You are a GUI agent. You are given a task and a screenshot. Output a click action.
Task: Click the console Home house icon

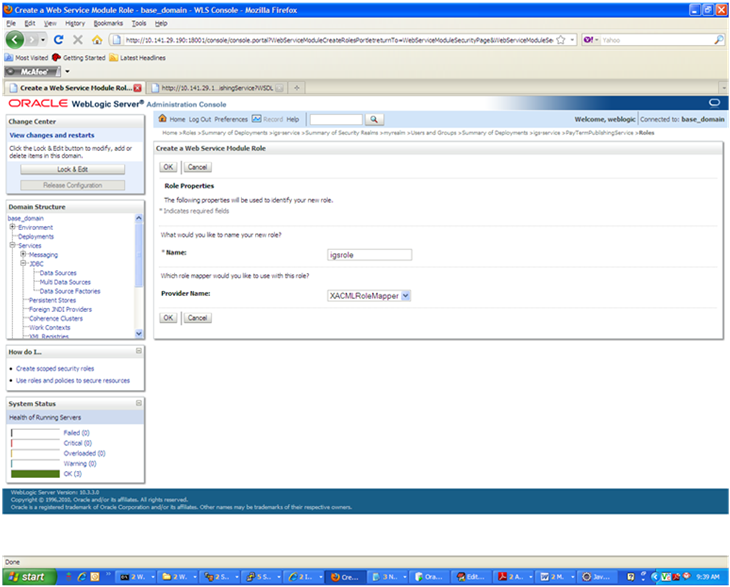pyautogui.click(x=162, y=118)
